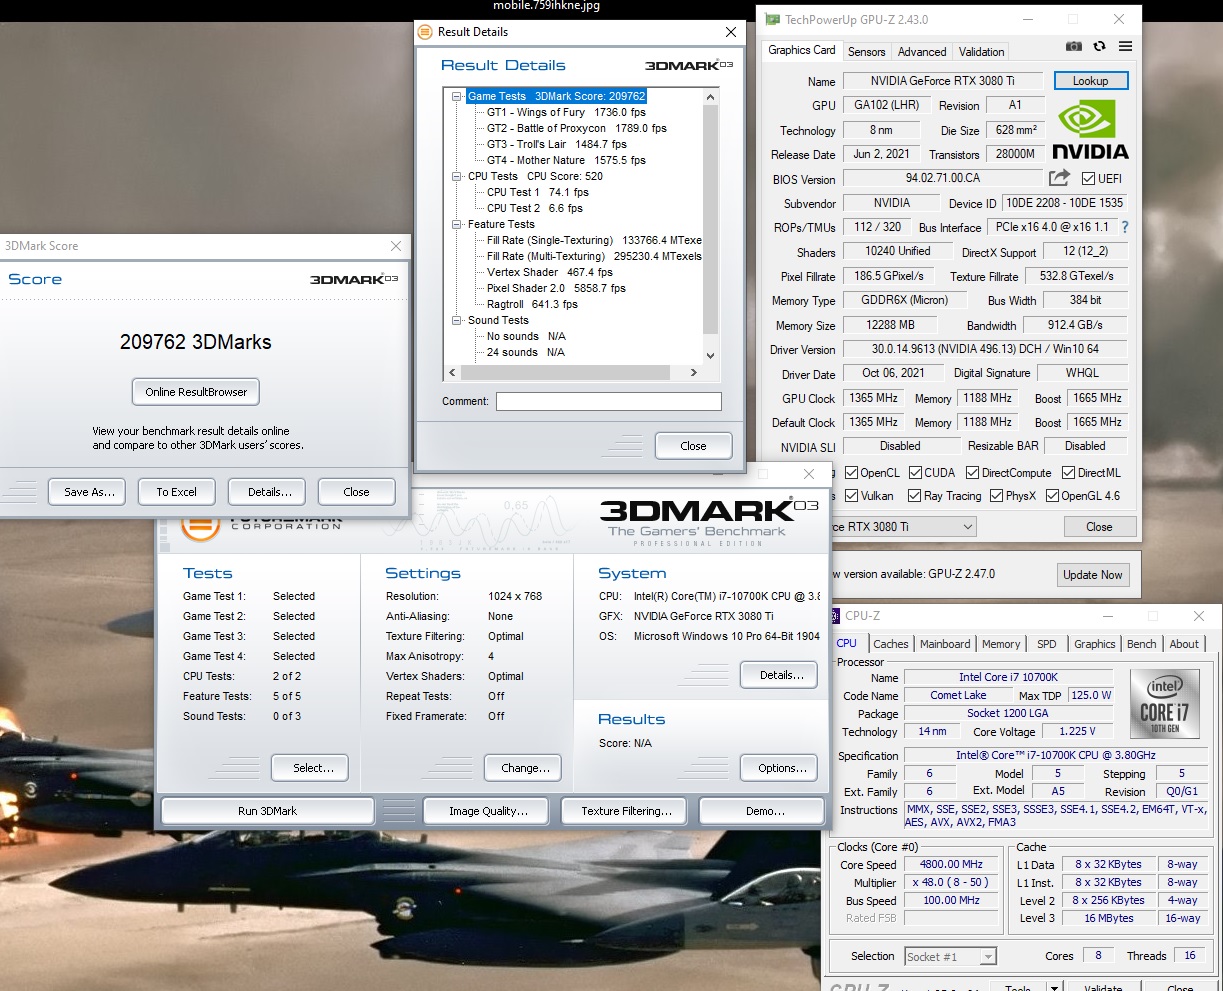Take a GPU-Z screenshot with camera icon

click(x=1073, y=47)
